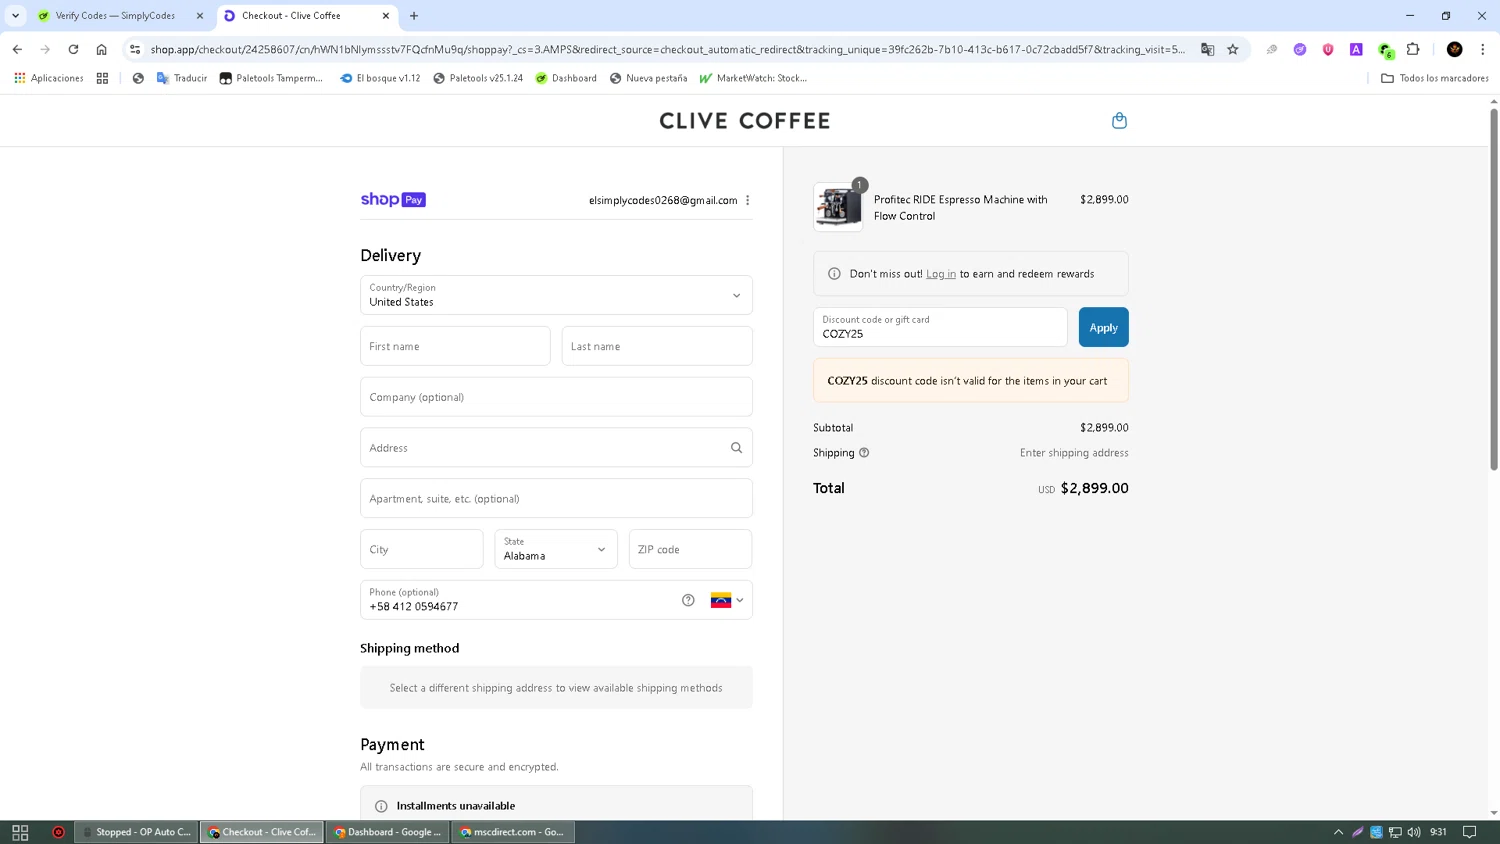Image resolution: width=1500 pixels, height=844 pixels.
Task: Click the purple A extension icon
Action: tap(1356, 49)
